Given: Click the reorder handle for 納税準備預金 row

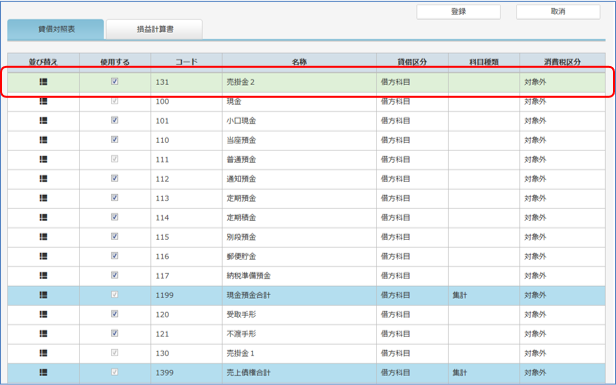Looking at the screenshot, I should (x=43, y=275).
